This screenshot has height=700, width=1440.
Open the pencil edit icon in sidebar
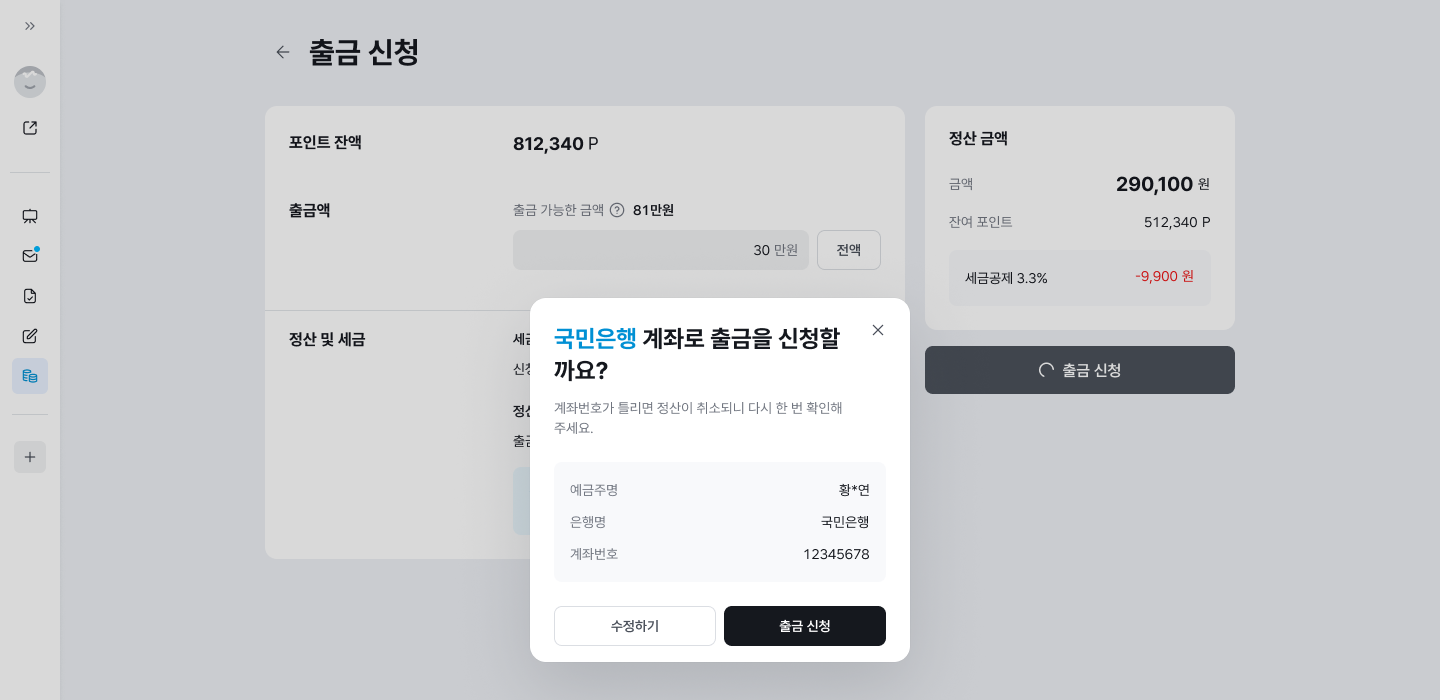30,336
